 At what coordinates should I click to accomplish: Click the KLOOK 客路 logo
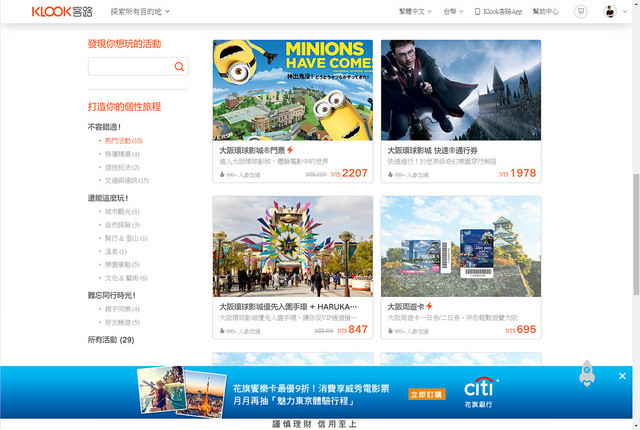(62, 11)
